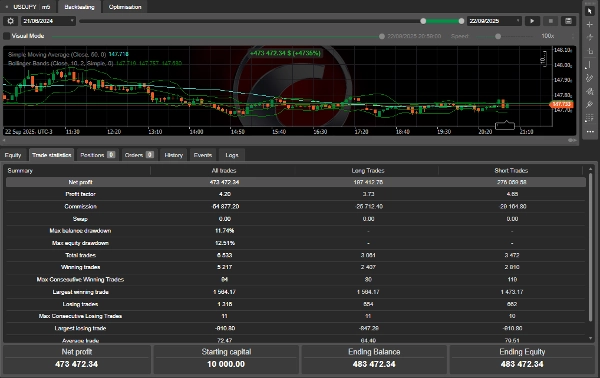Click the Long Trades column header
Viewport: 600px width, 378px height.
pyautogui.click(x=368, y=171)
